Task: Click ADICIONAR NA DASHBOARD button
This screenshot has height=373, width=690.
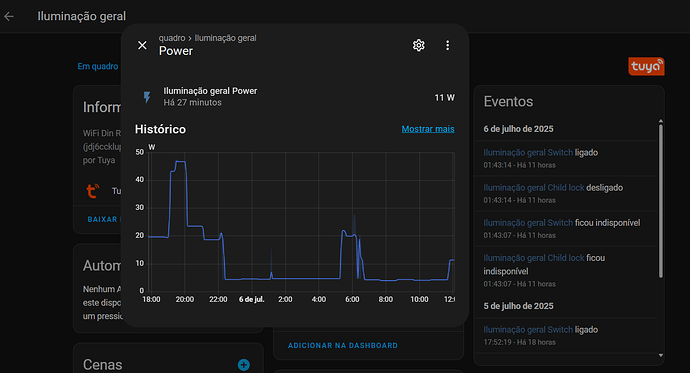Action: (x=343, y=346)
